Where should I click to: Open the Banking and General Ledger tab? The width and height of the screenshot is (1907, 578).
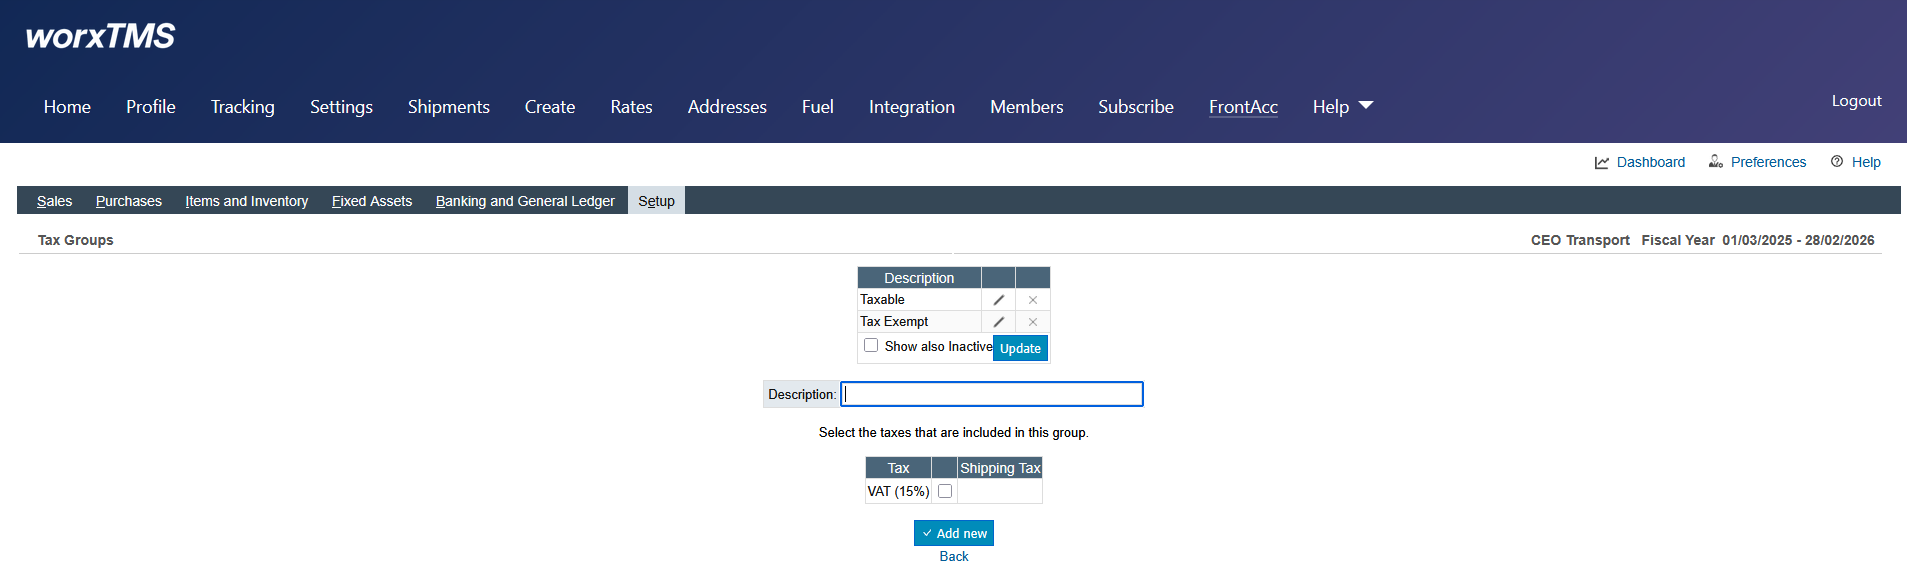pos(525,201)
